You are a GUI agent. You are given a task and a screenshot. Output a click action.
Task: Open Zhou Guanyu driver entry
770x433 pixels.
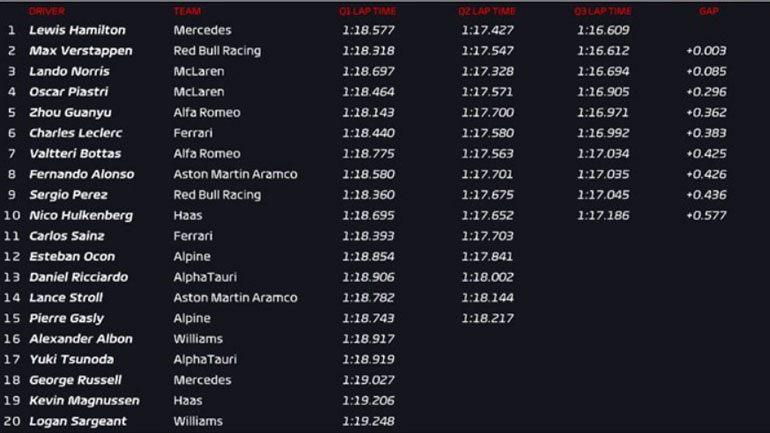pyautogui.click(x=70, y=112)
